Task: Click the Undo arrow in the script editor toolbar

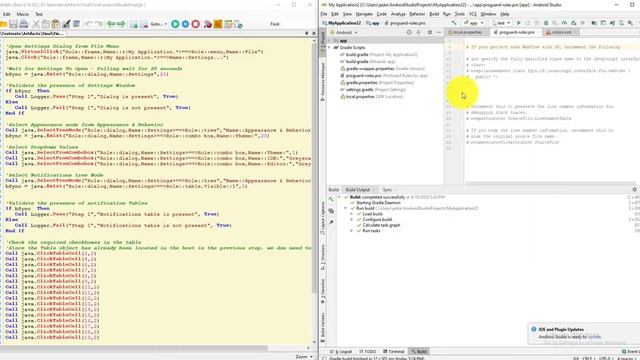Action: pos(89,24)
